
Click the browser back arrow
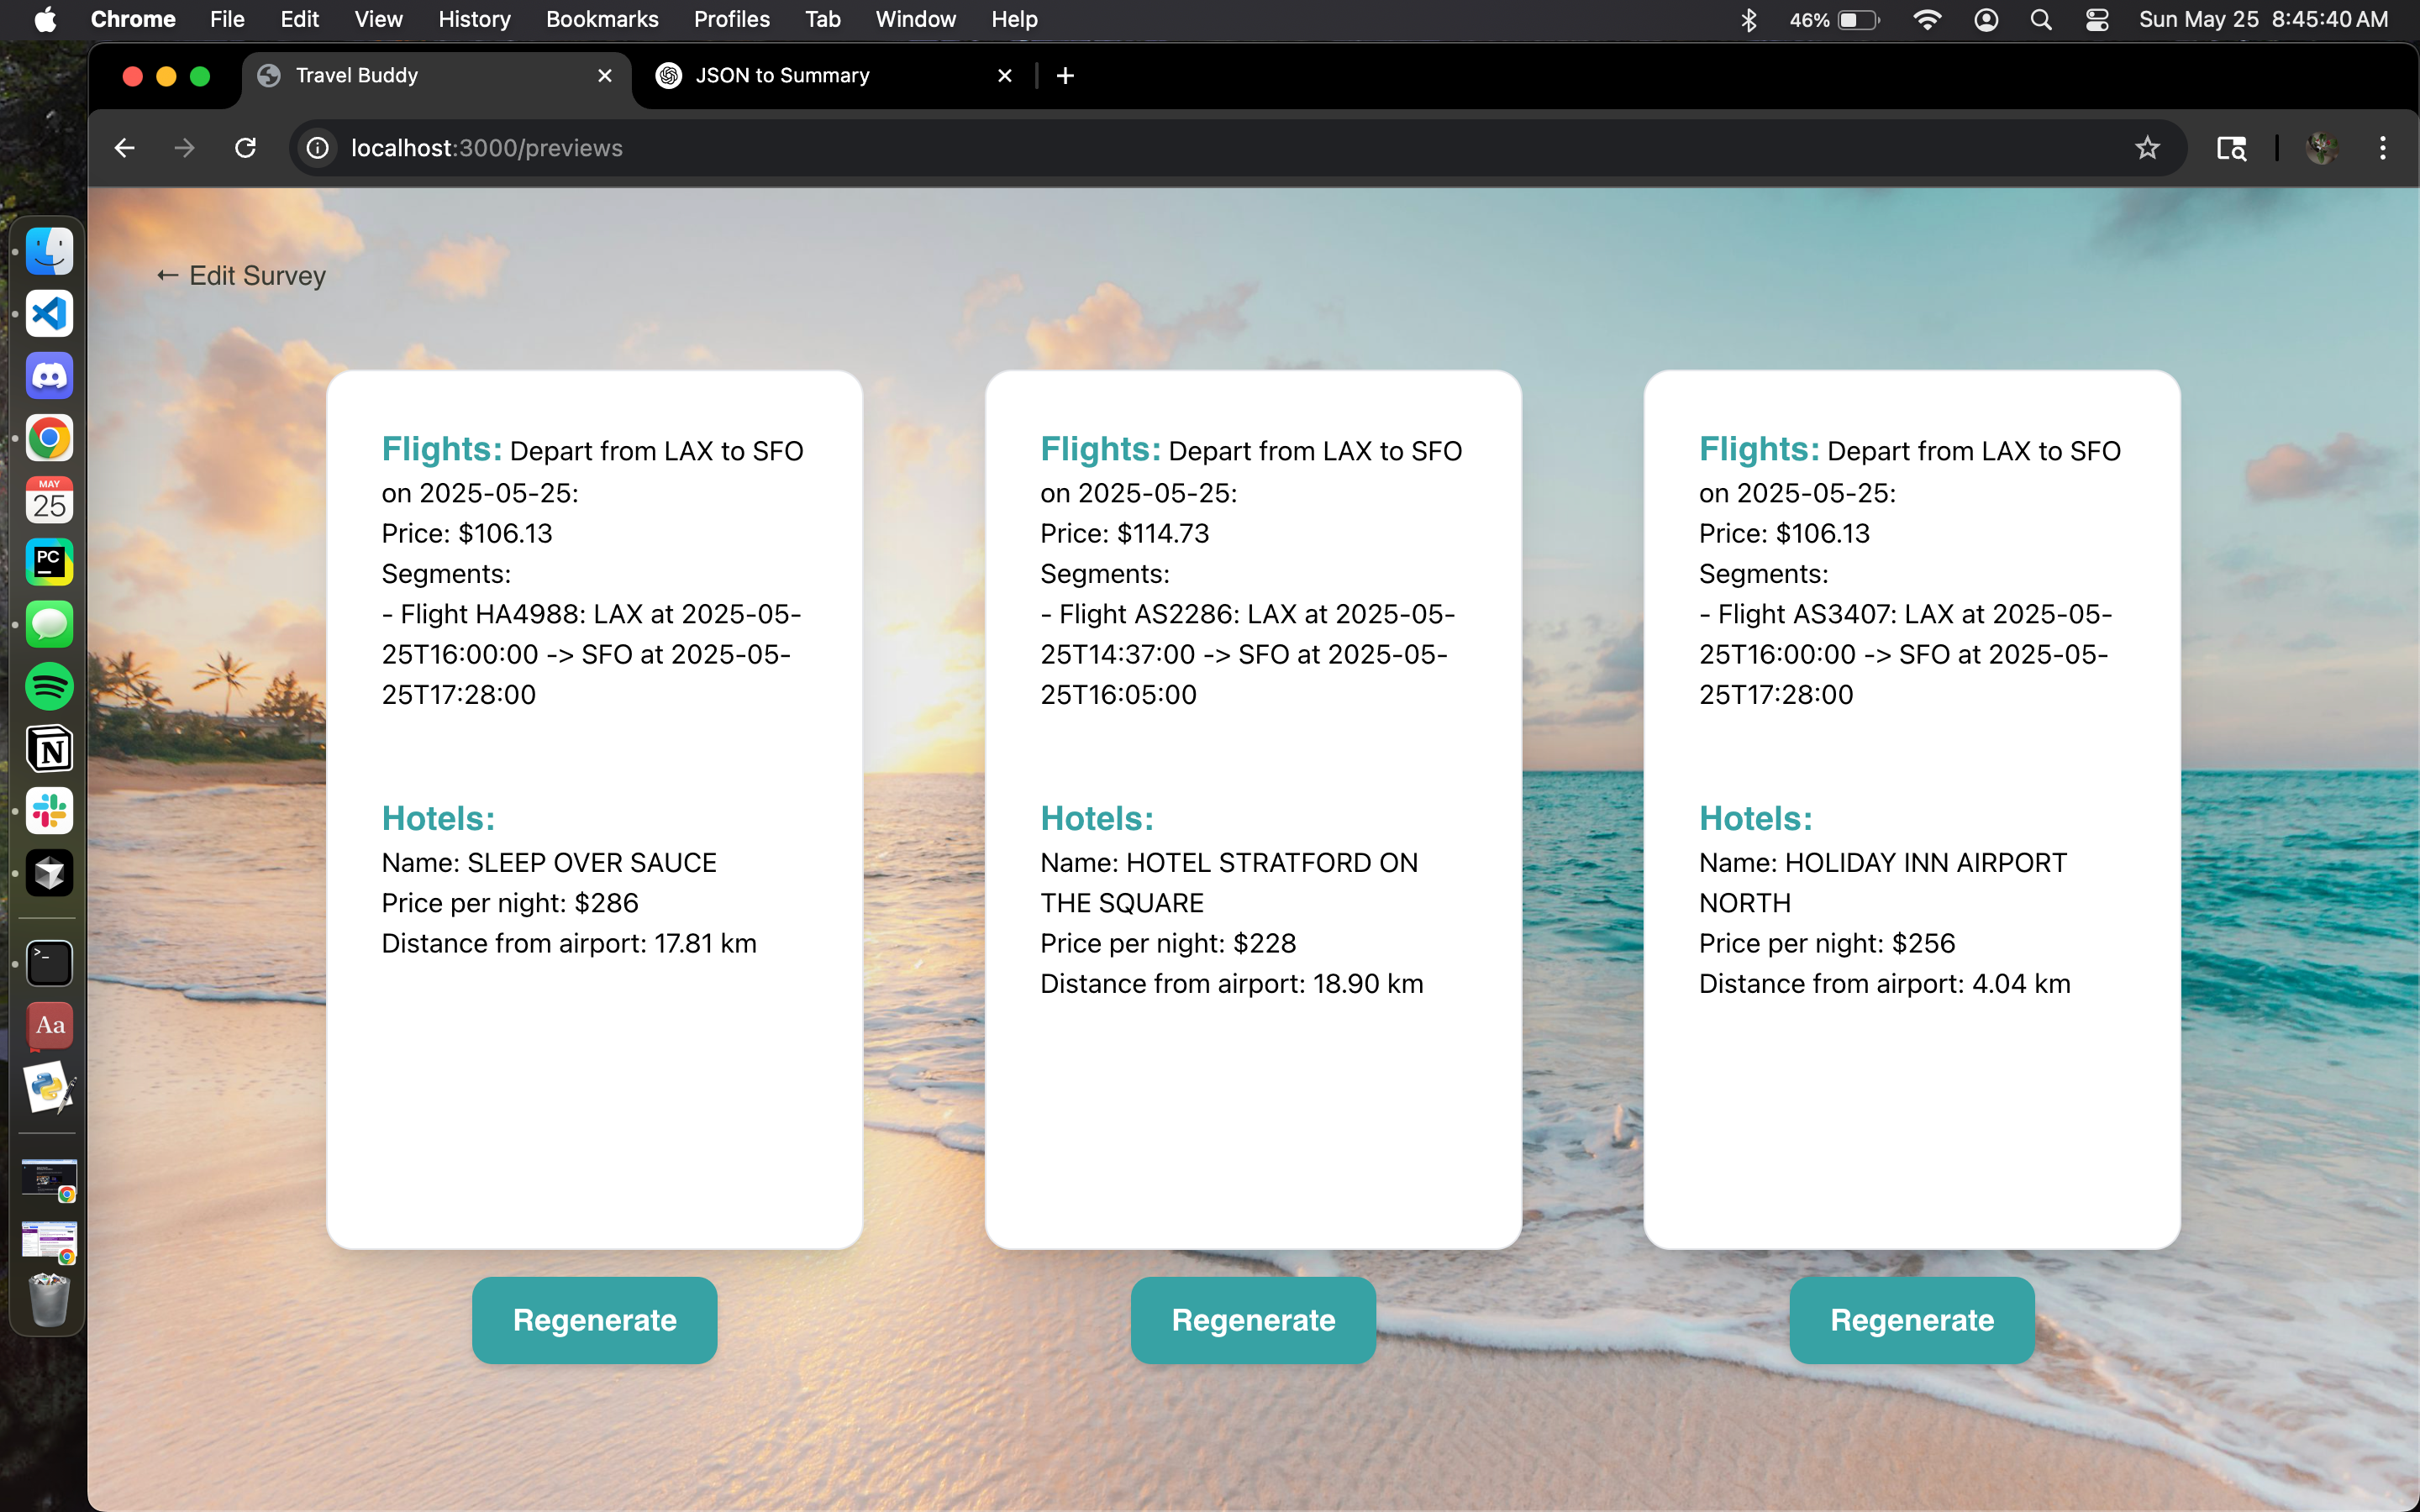pyautogui.click(x=124, y=148)
